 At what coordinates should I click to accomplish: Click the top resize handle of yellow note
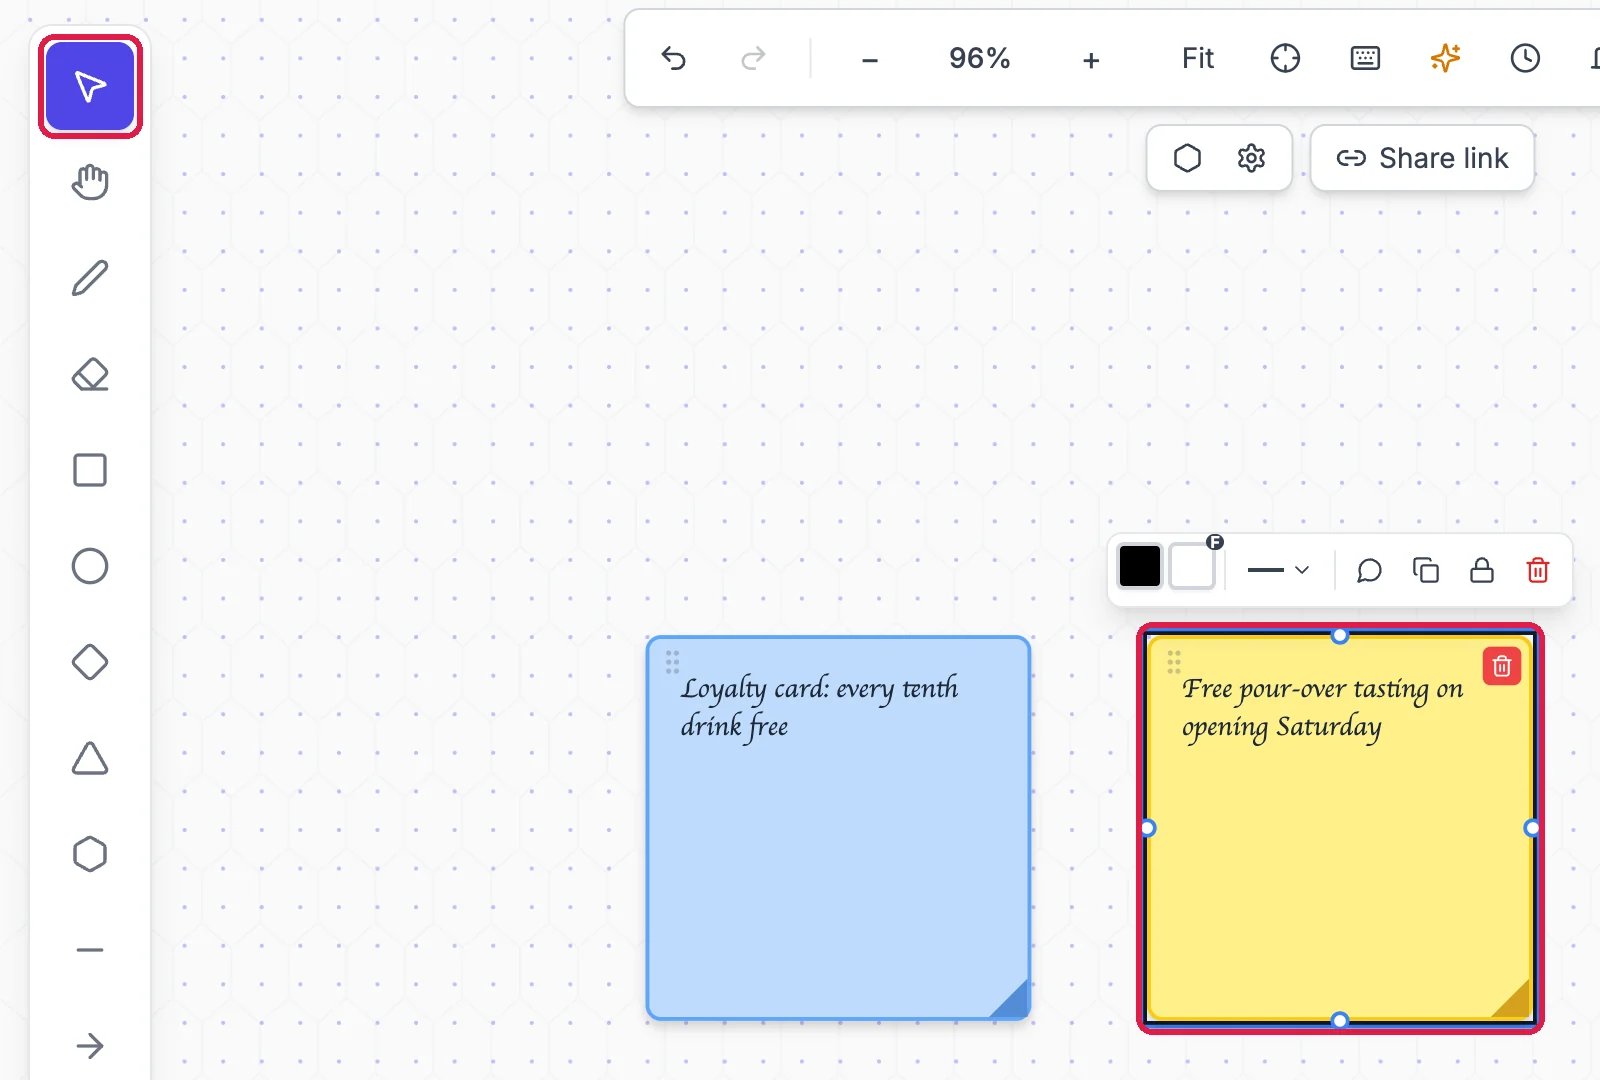[x=1340, y=635]
